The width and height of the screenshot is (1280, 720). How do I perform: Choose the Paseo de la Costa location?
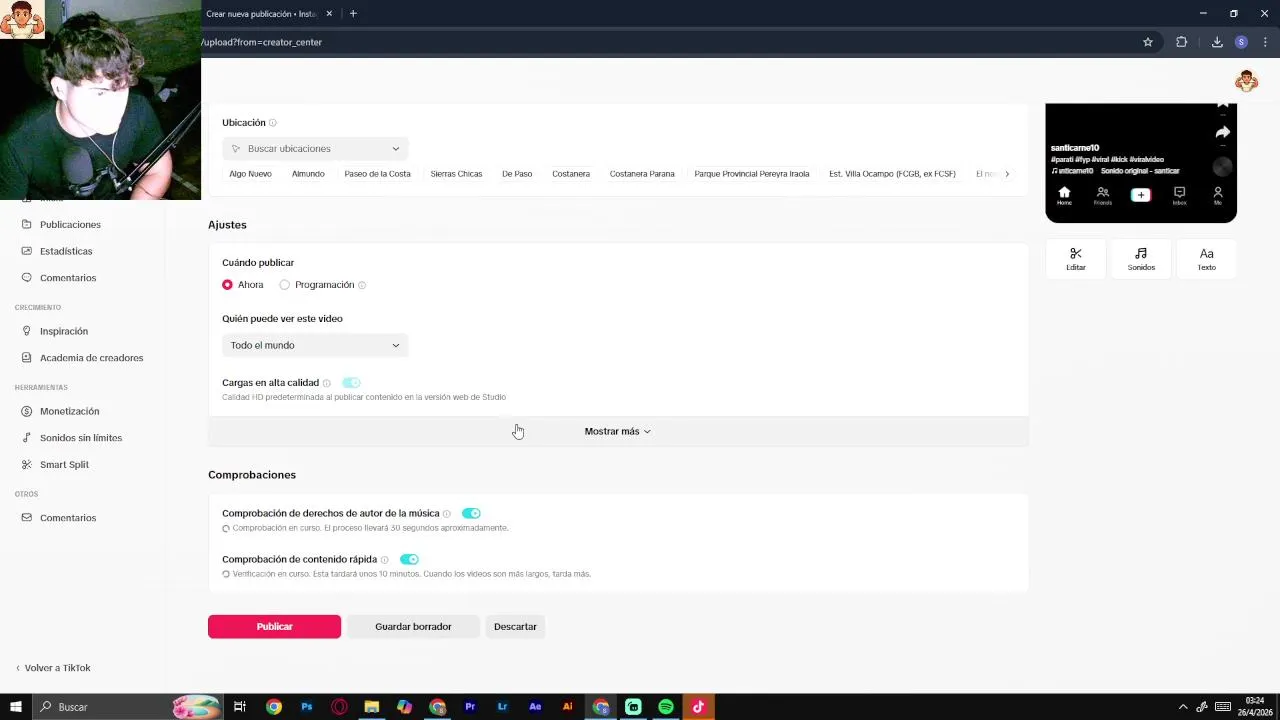coord(377,174)
